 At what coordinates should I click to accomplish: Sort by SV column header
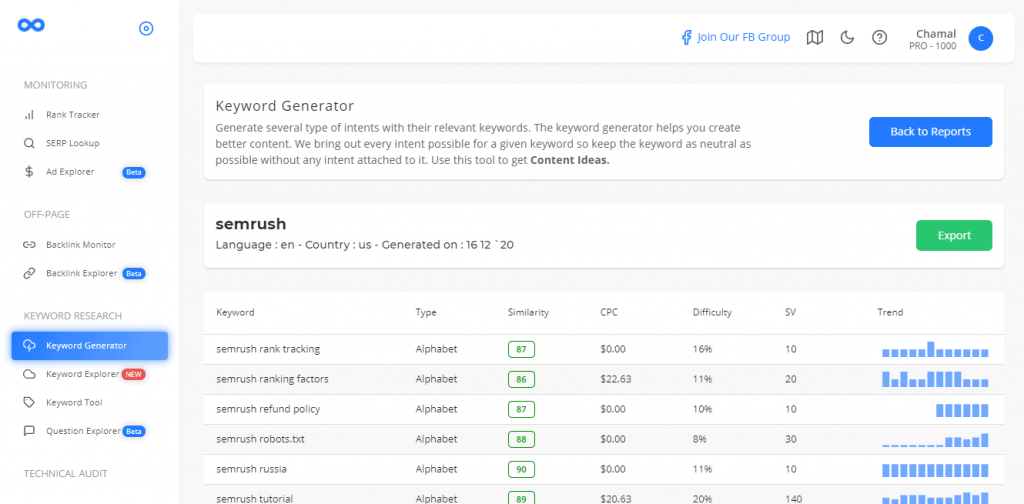coord(790,313)
